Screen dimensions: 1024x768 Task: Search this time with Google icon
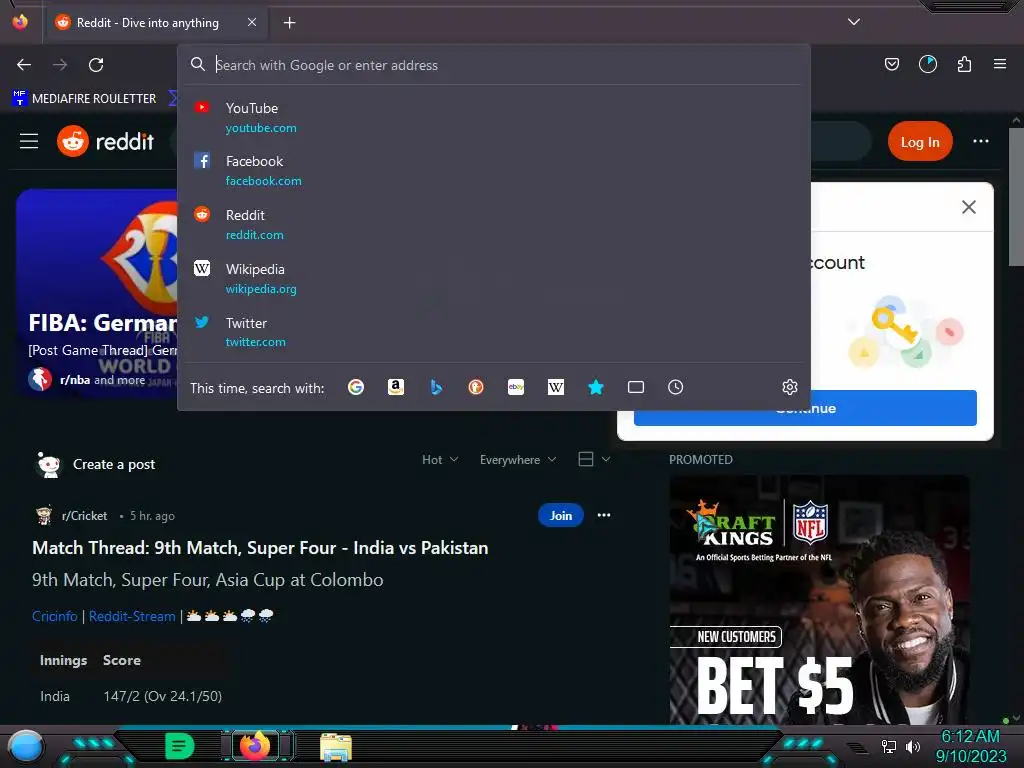point(356,387)
